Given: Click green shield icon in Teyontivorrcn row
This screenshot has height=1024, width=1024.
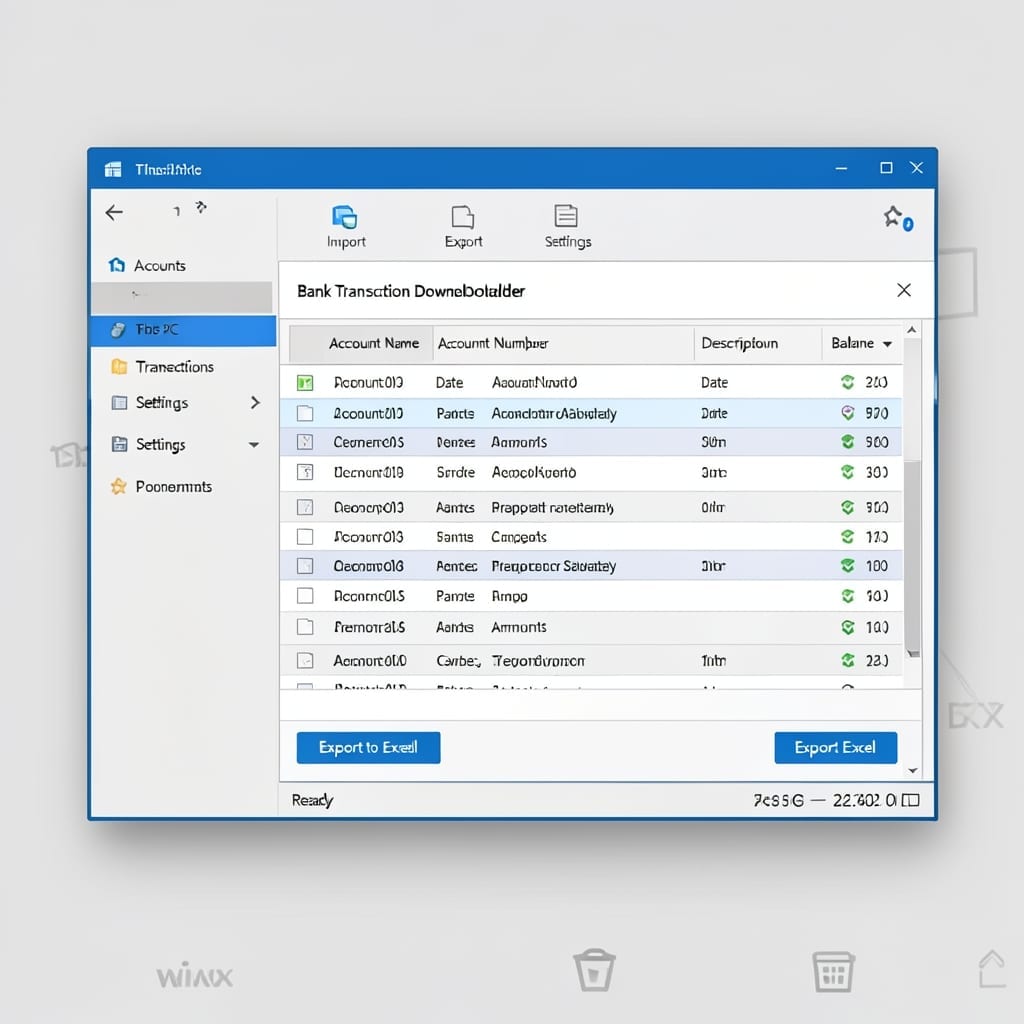Looking at the screenshot, I should click(x=848, y=660).
